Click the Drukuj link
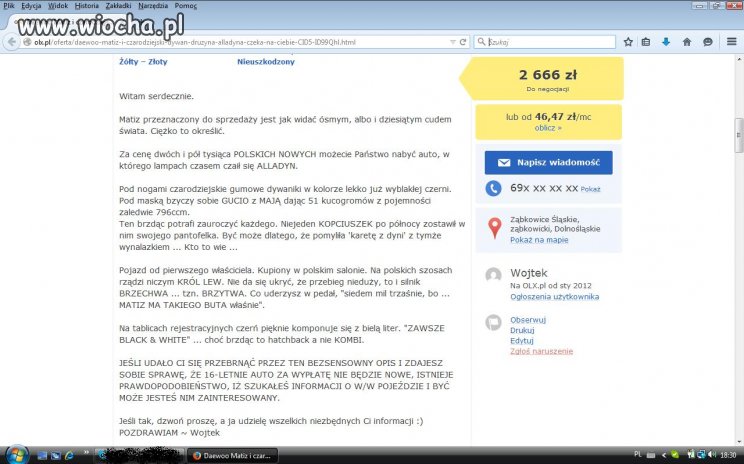Viewport: 744px width, 464px height. pyautogui.click(x=522, y=331)
